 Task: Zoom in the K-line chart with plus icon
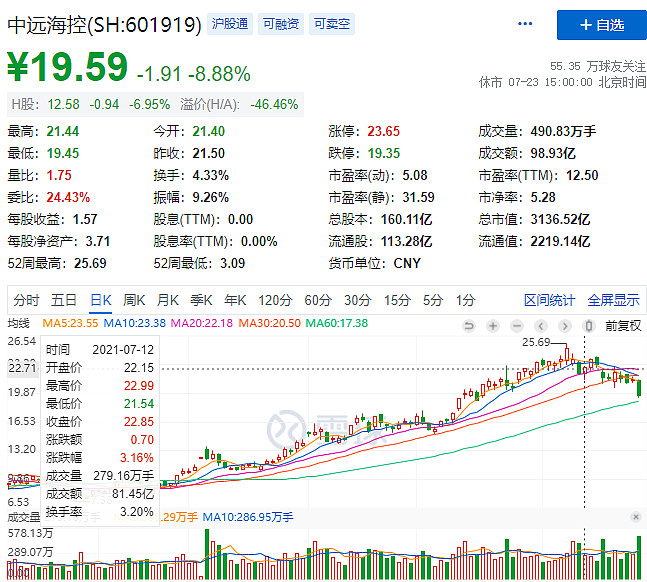(493, 326)
